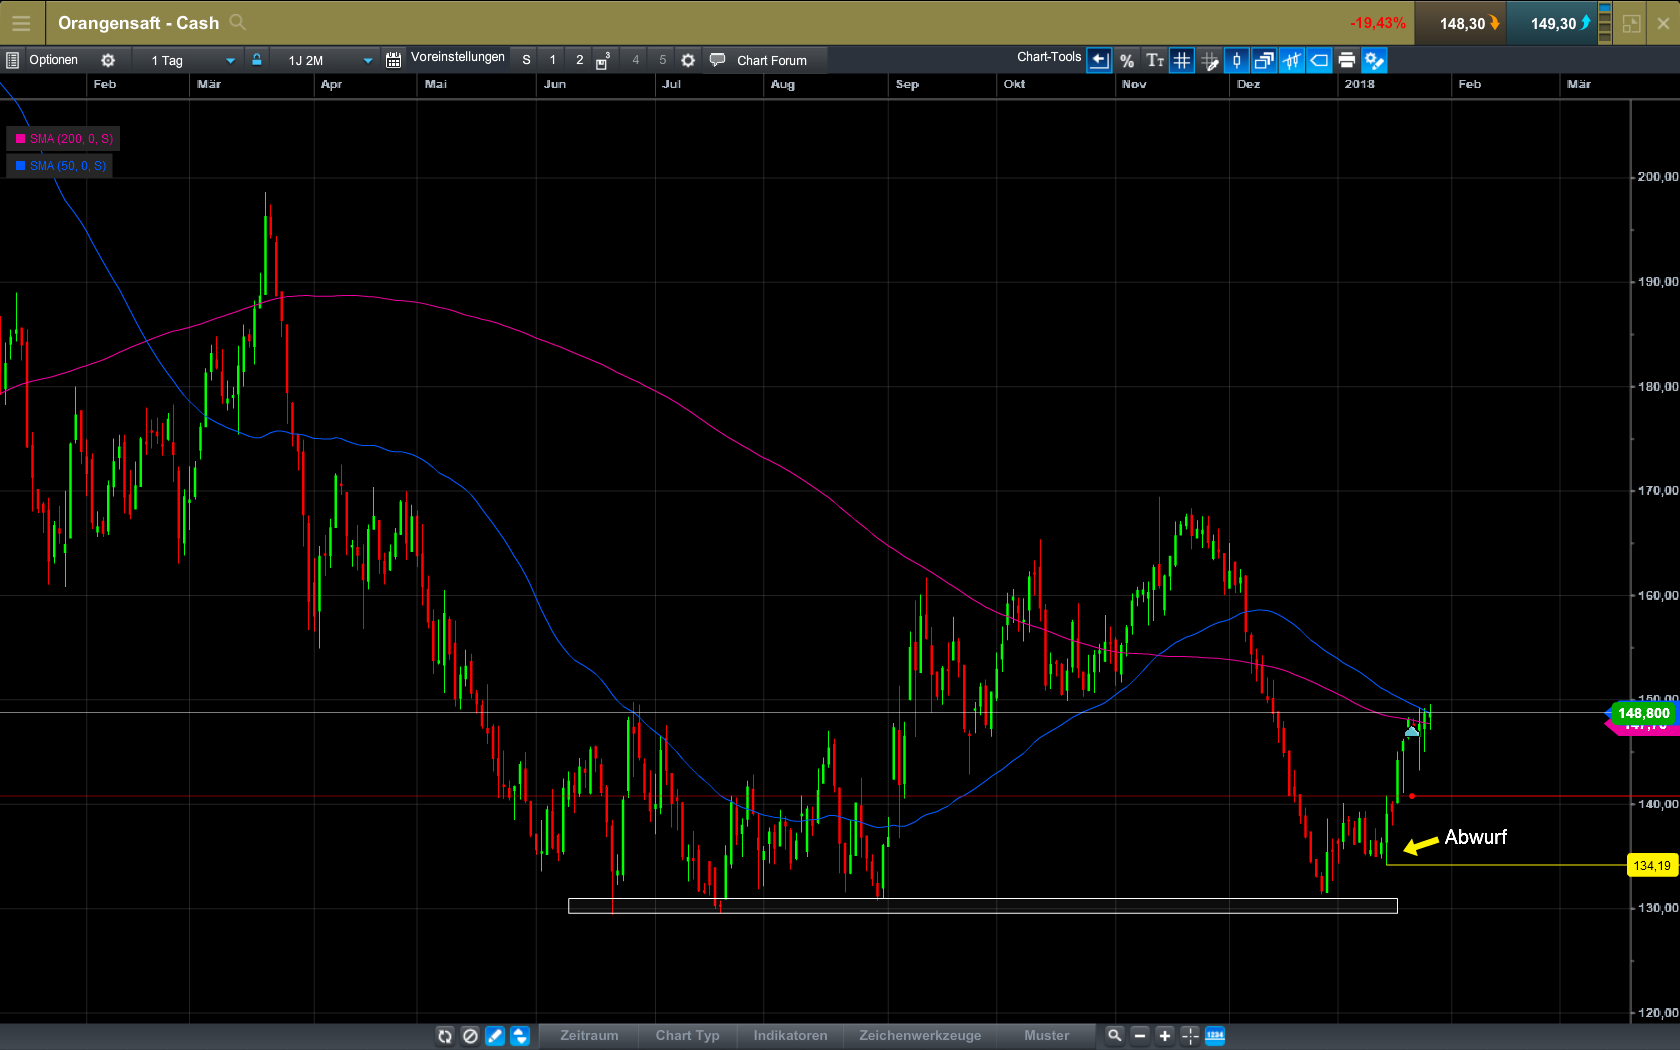Screen dimensions: 1680x1050
Task: Open the font settings (Tt) icon
Action: [x=1155, y=60]
